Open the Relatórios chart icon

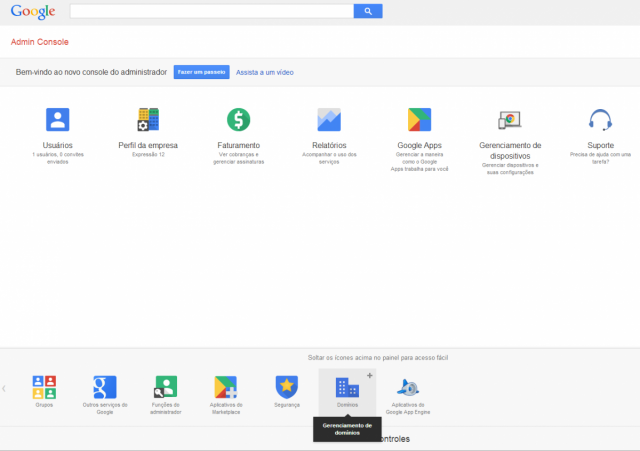pos(329,120)
